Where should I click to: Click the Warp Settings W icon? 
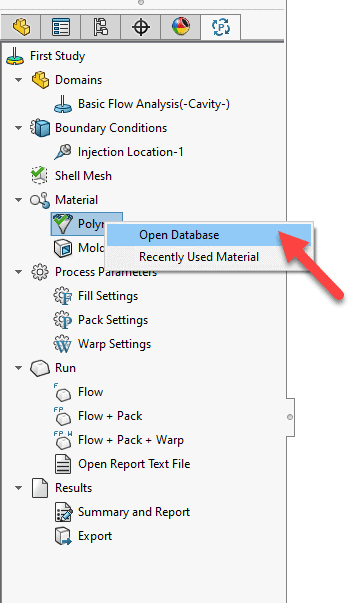(63, 344)
